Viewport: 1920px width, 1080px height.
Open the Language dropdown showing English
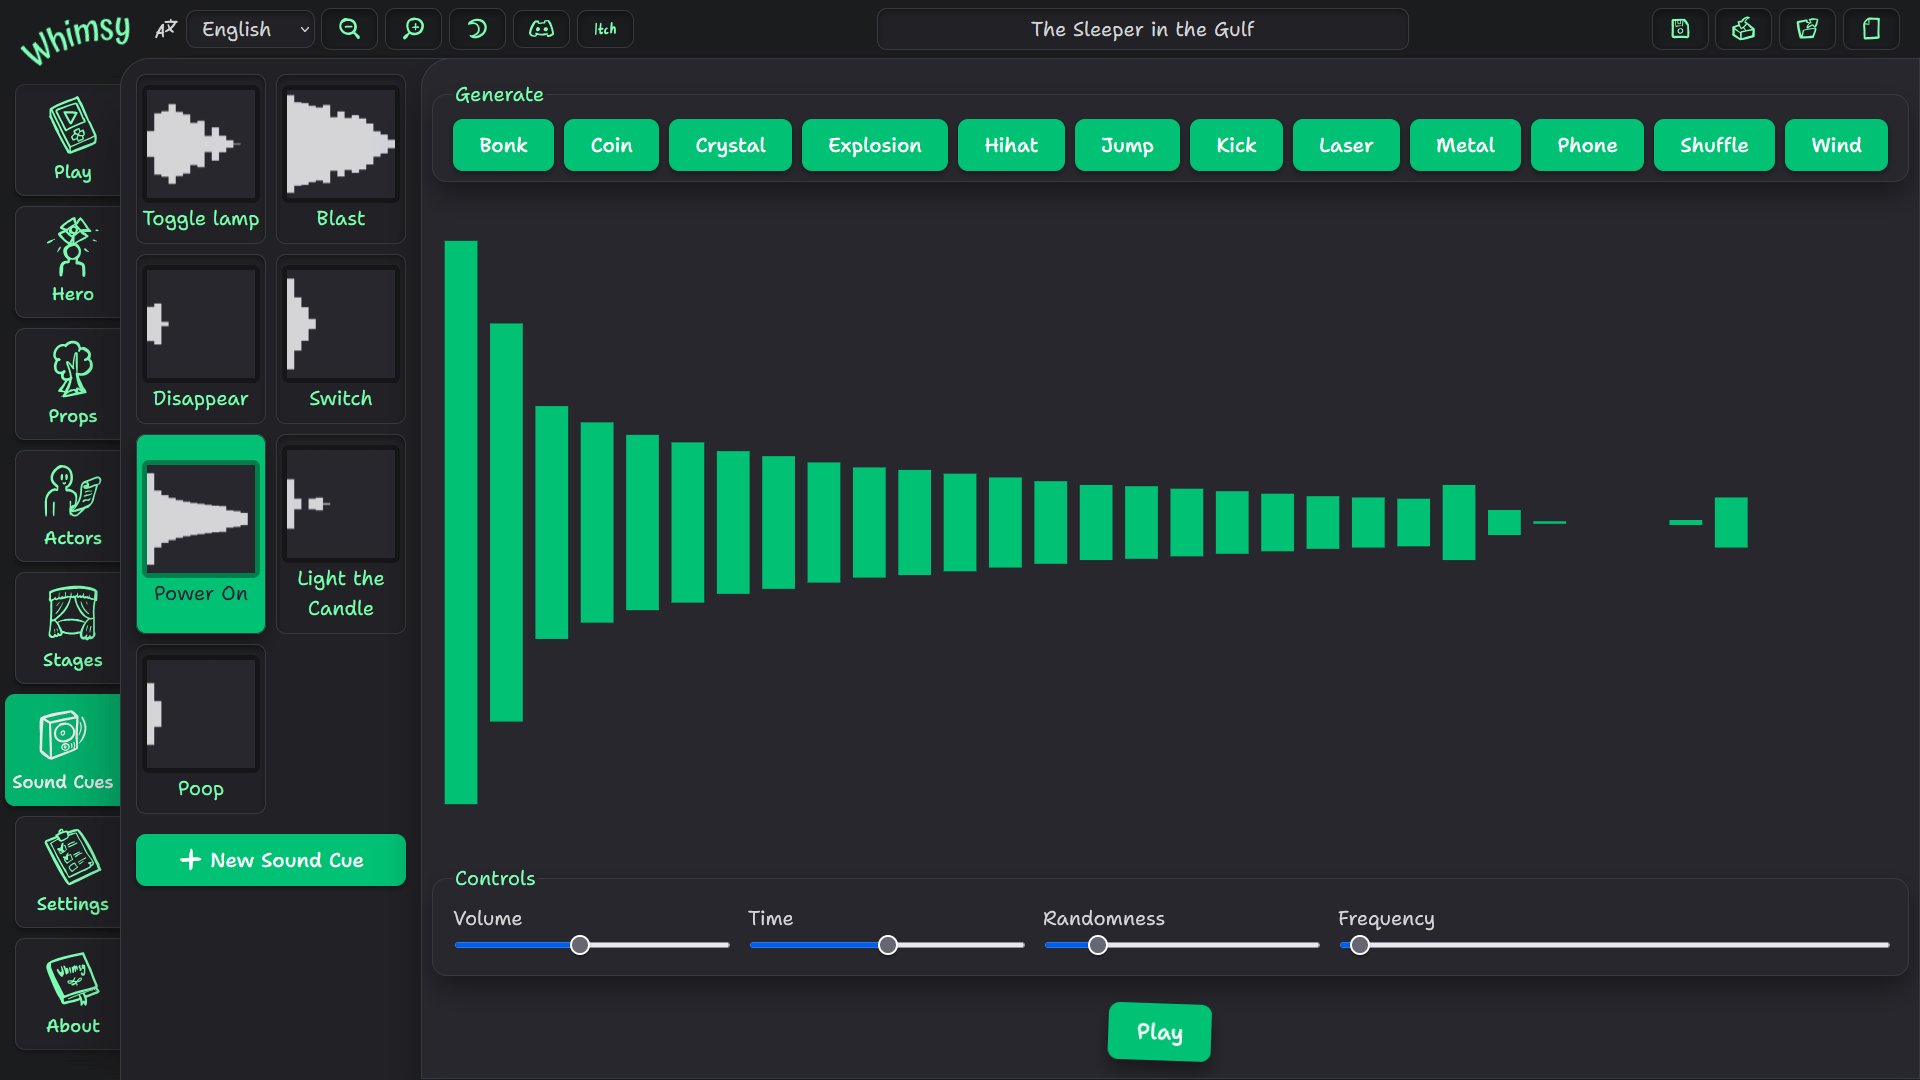point(252,29)
